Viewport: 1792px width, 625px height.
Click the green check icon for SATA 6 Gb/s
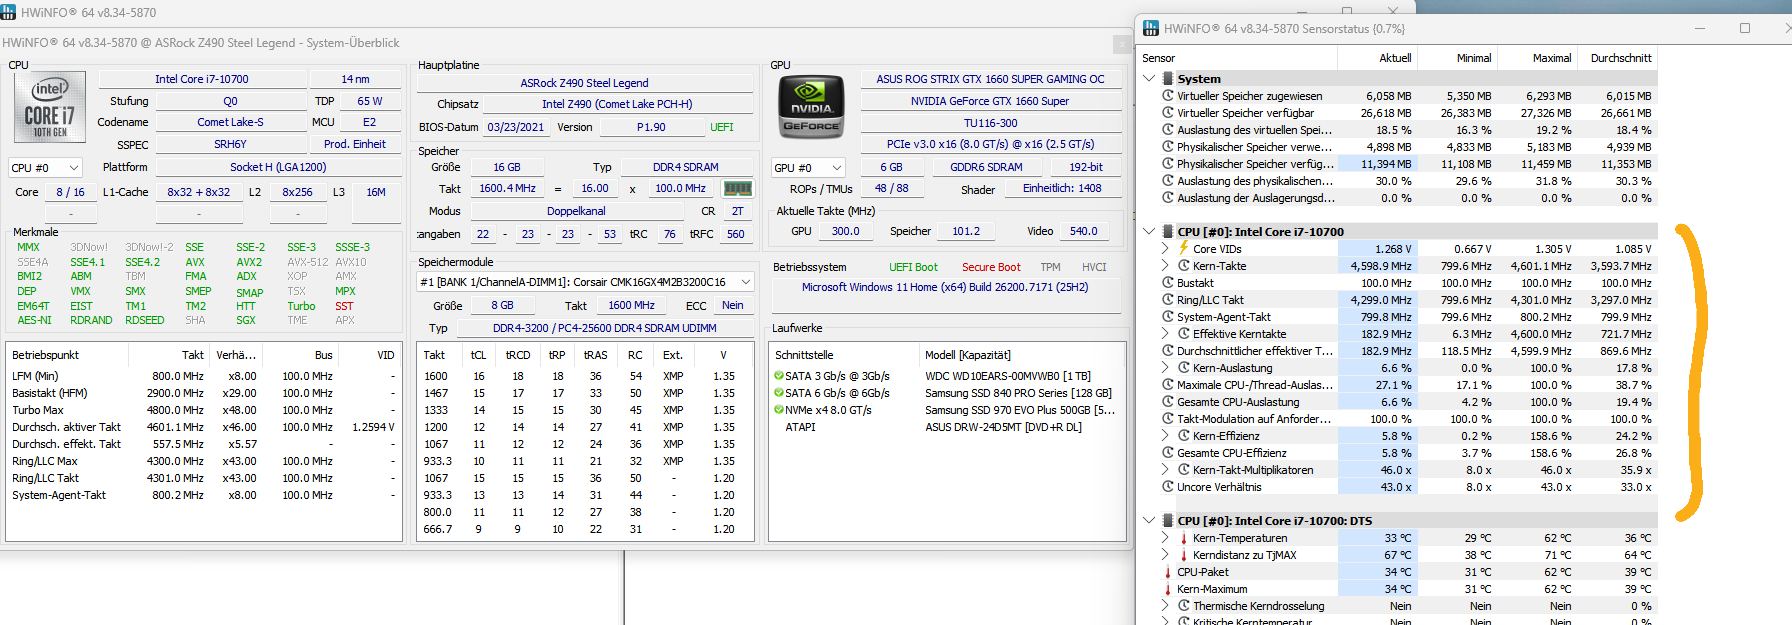(x=779, y=393)
